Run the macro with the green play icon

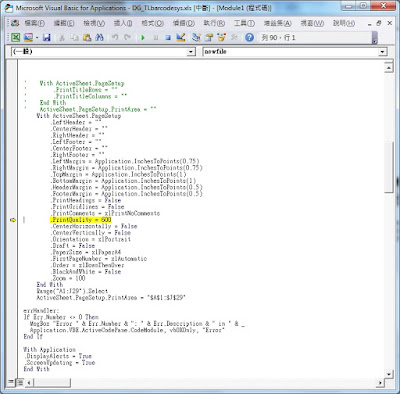point(143,38)
